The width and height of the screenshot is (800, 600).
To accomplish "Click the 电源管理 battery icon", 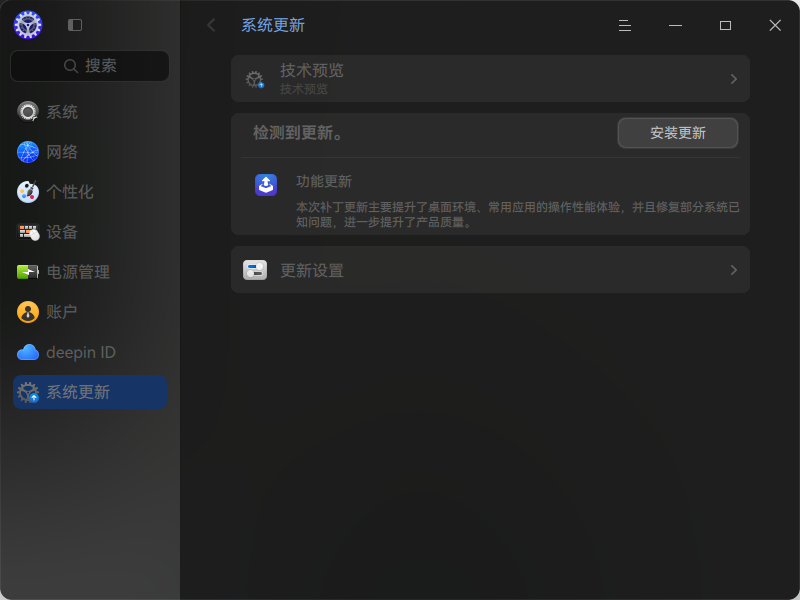I will [x=28, y=272].
